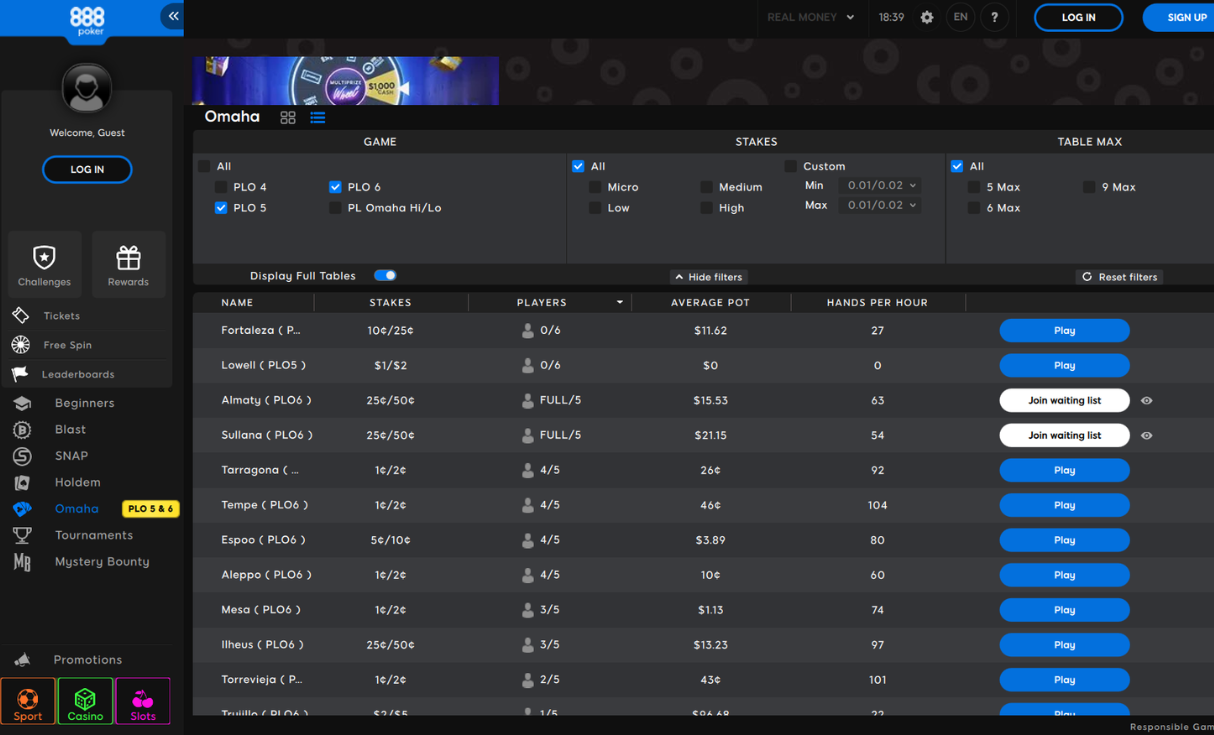This screenshot has height=735, width=1214.
Task: Toggle Display Full Tables switch
Action: (x=385, y=275)
